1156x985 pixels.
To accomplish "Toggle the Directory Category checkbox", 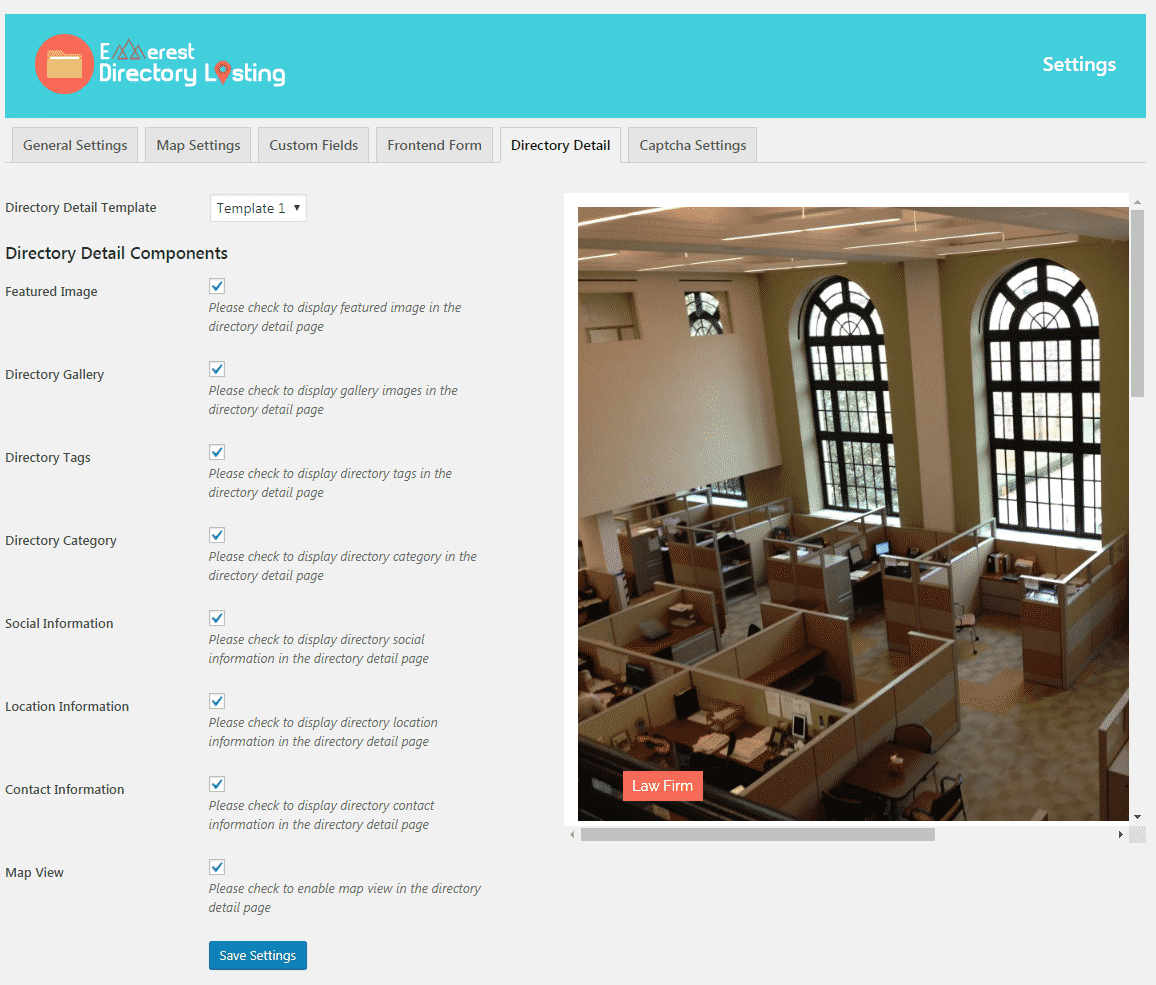I will click(x=217, y=535).
